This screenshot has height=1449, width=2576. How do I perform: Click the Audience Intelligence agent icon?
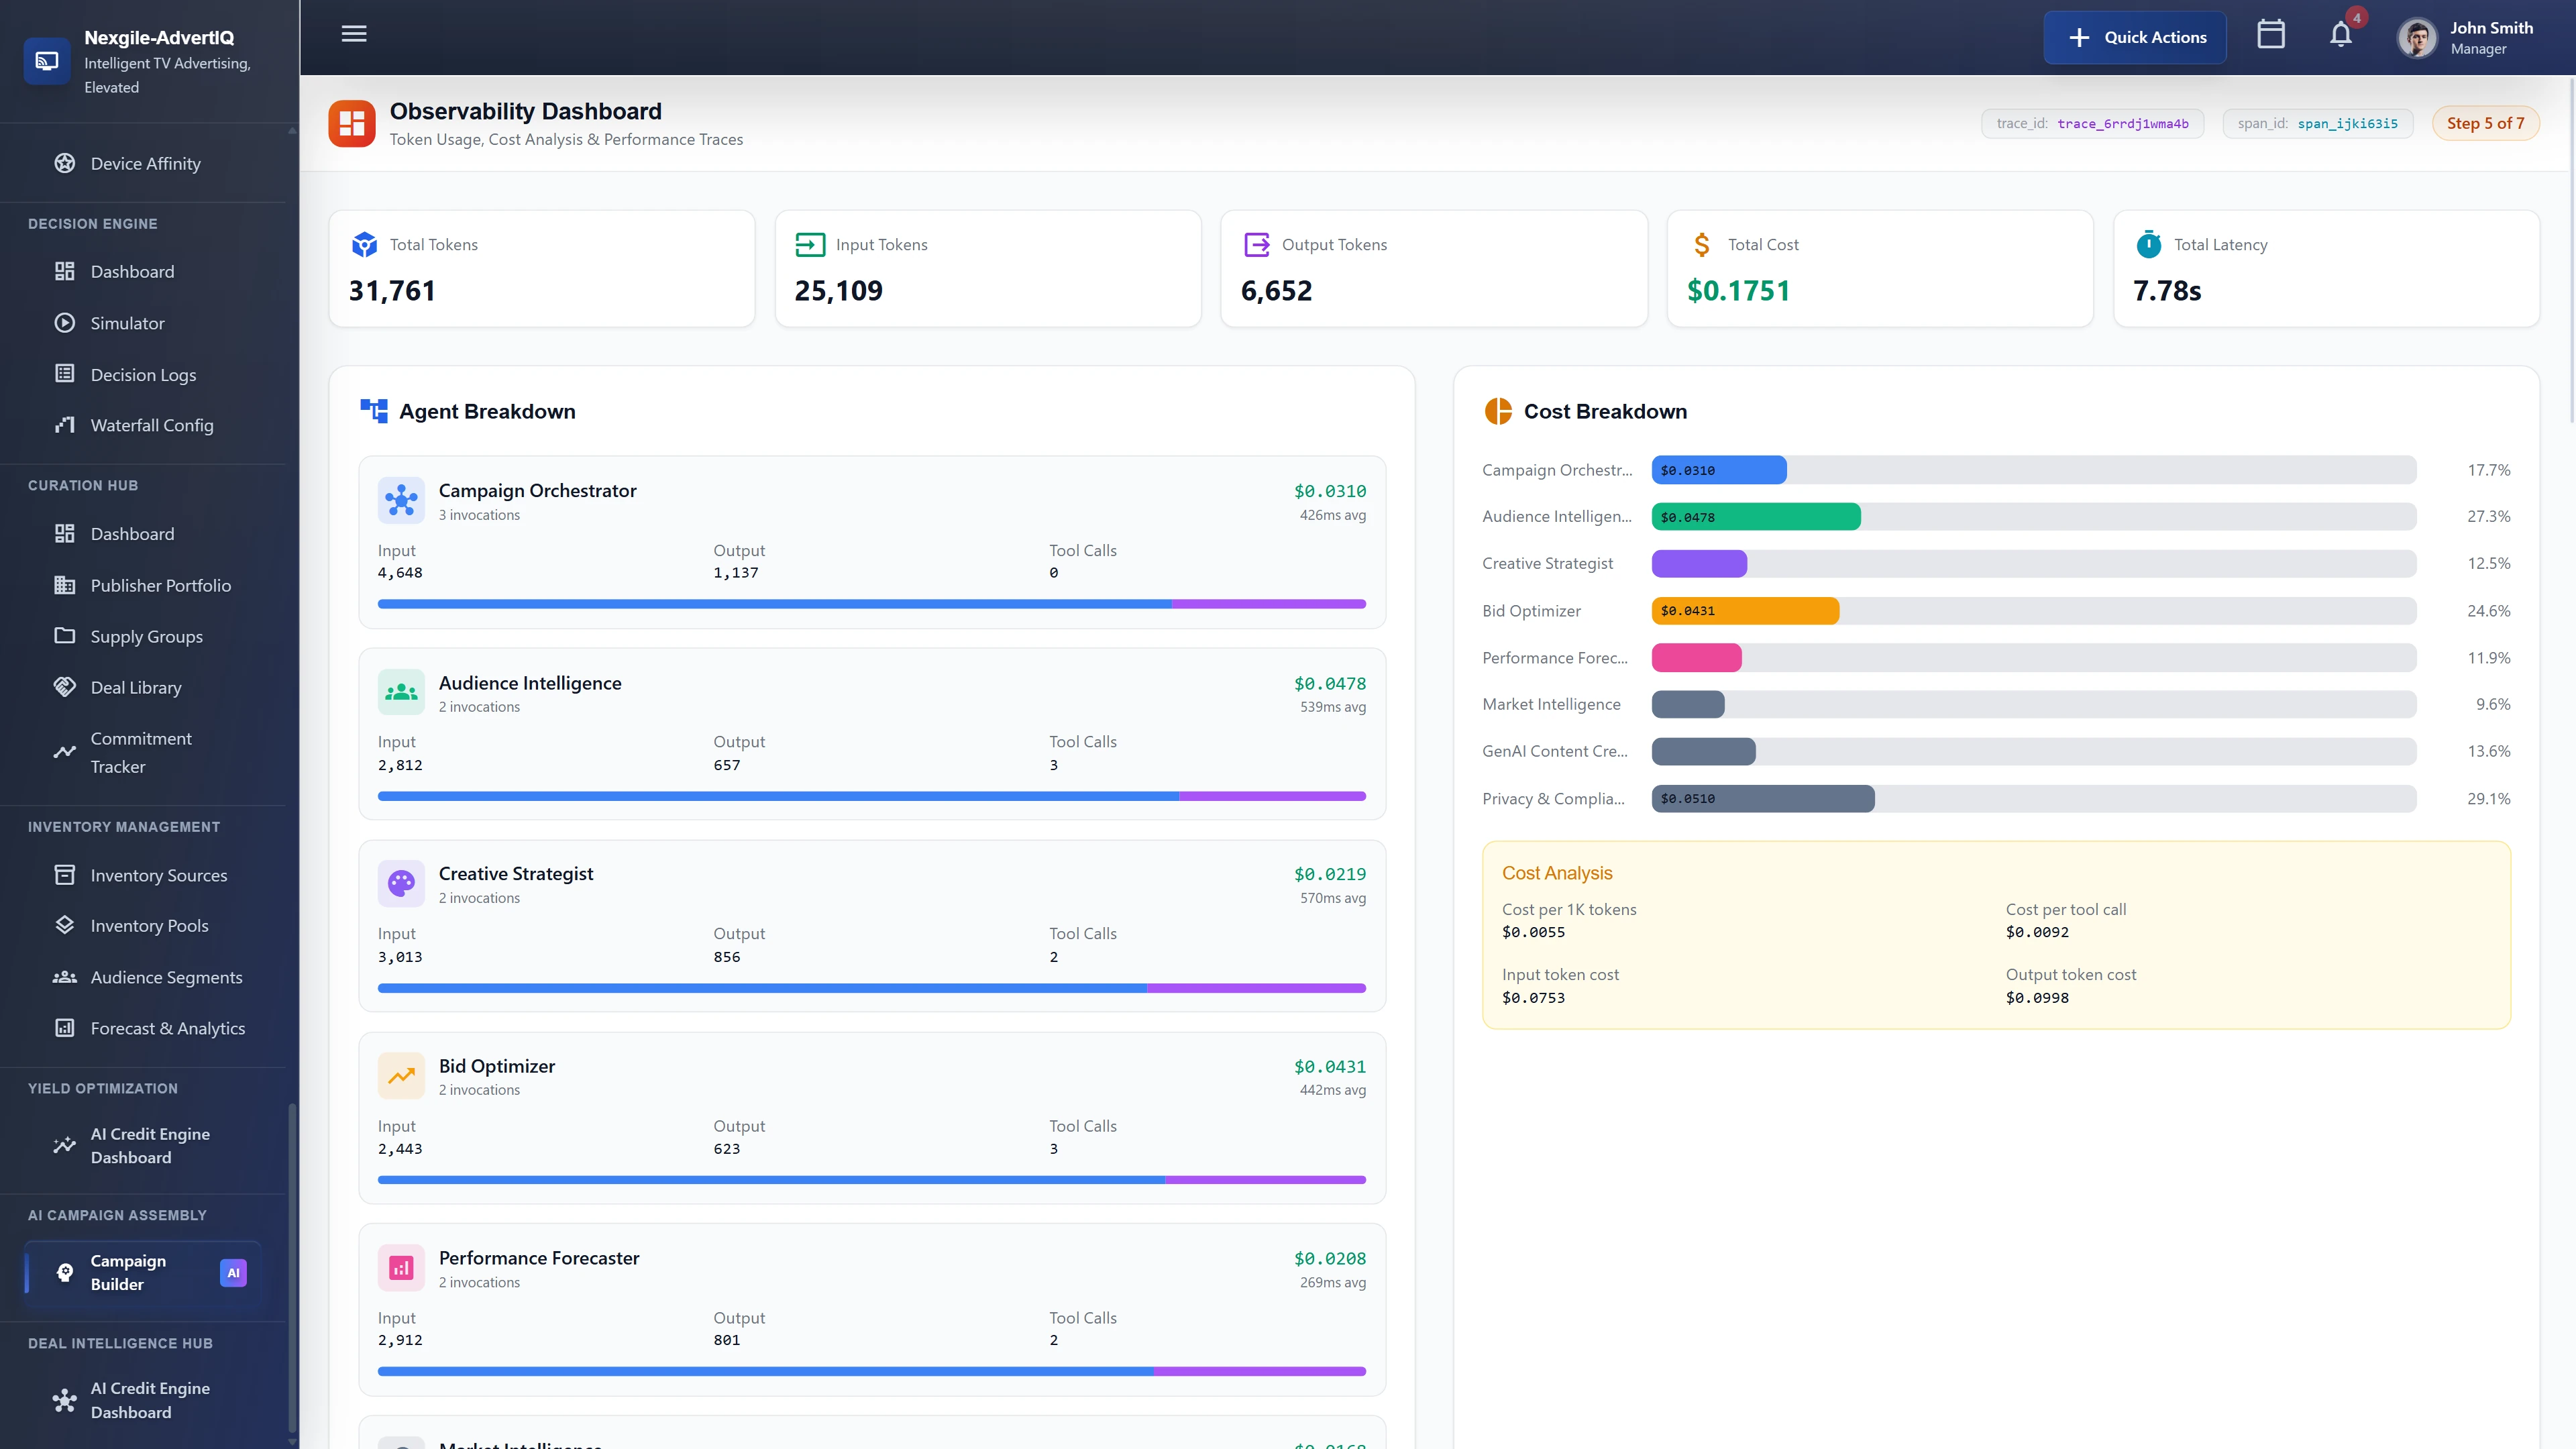coord(401,691)
